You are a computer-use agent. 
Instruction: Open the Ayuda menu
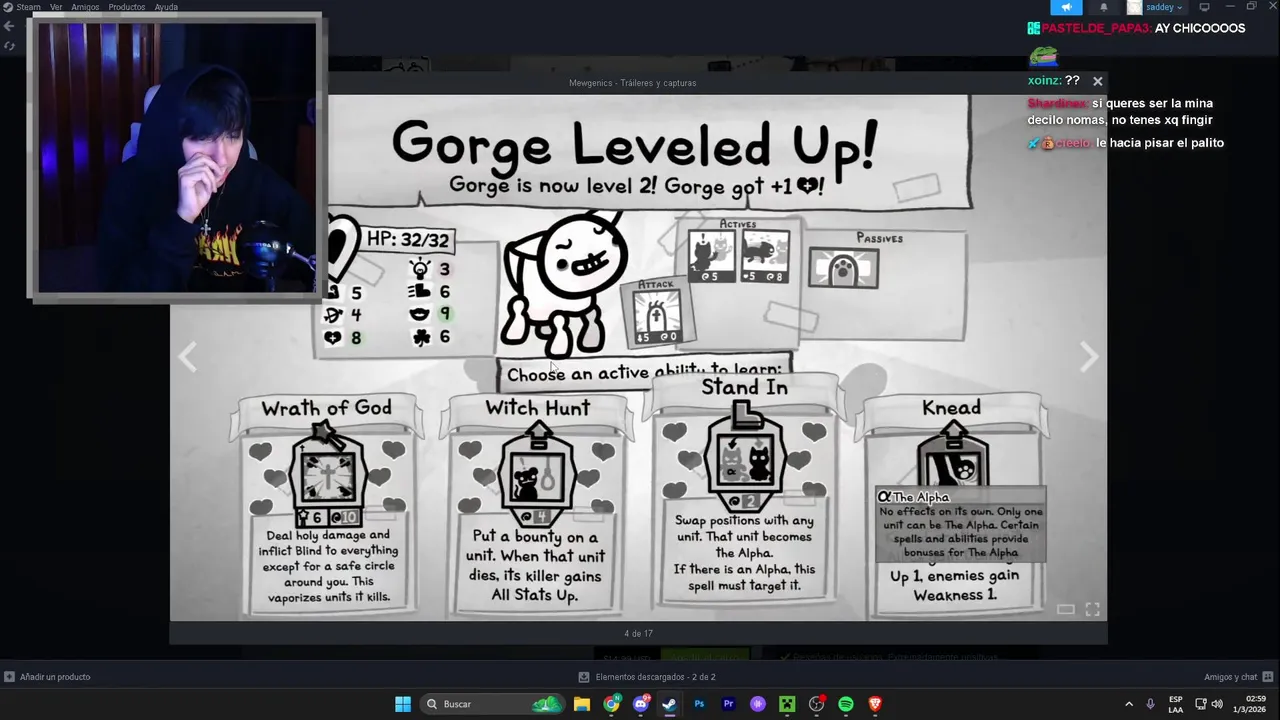[x=166, y=7]
